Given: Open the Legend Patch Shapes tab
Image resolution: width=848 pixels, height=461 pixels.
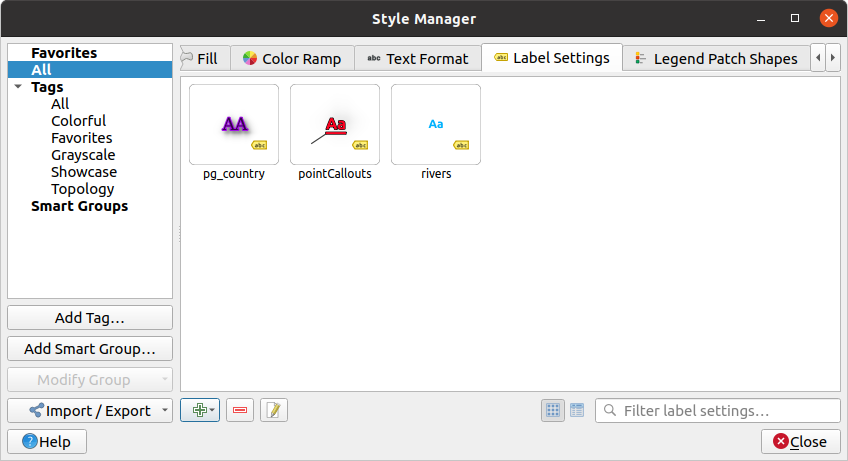Looking at the screenshot, I should pyautogui.click(x=715, y=58).
